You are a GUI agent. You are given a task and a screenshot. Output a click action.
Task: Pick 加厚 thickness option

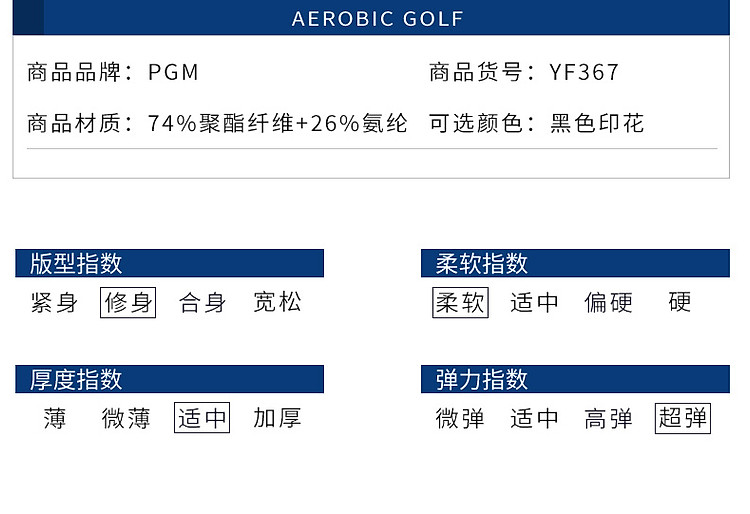click(277, 419)
